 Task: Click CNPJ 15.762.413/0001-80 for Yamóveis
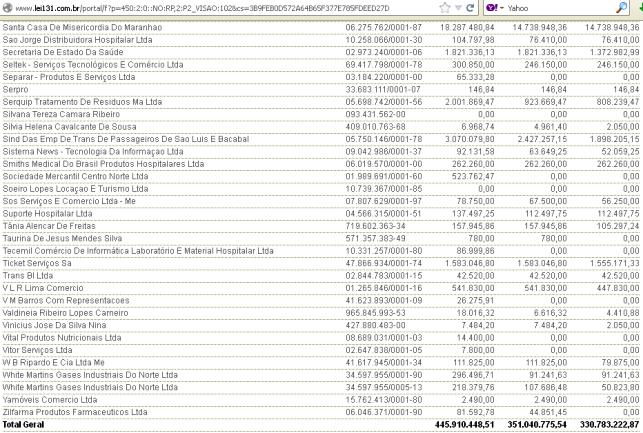pyautogui.click(x=383, y=399)
